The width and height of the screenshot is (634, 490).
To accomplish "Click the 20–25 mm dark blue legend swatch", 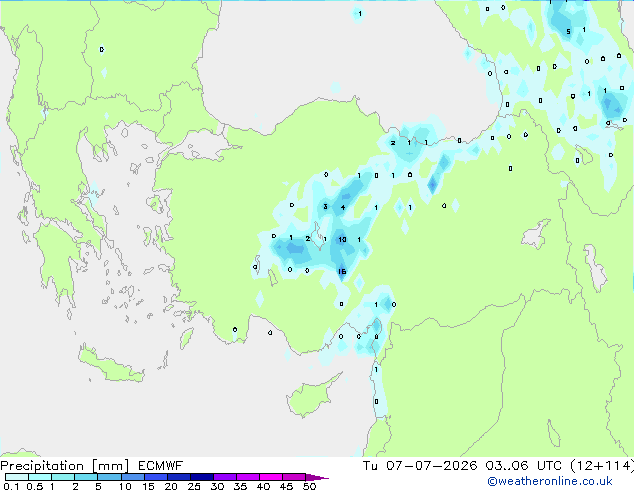I will 179,477.
